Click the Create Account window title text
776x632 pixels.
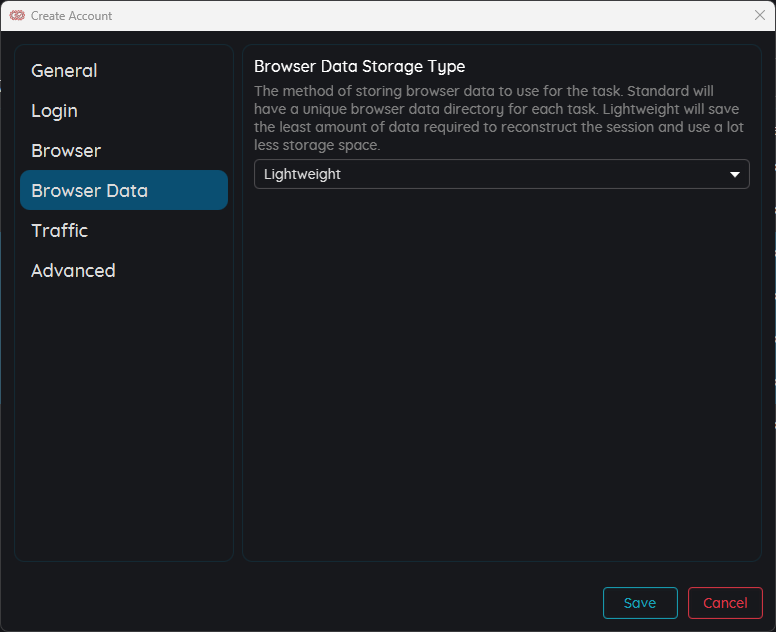pyautogui.click(x=71, y=16)
